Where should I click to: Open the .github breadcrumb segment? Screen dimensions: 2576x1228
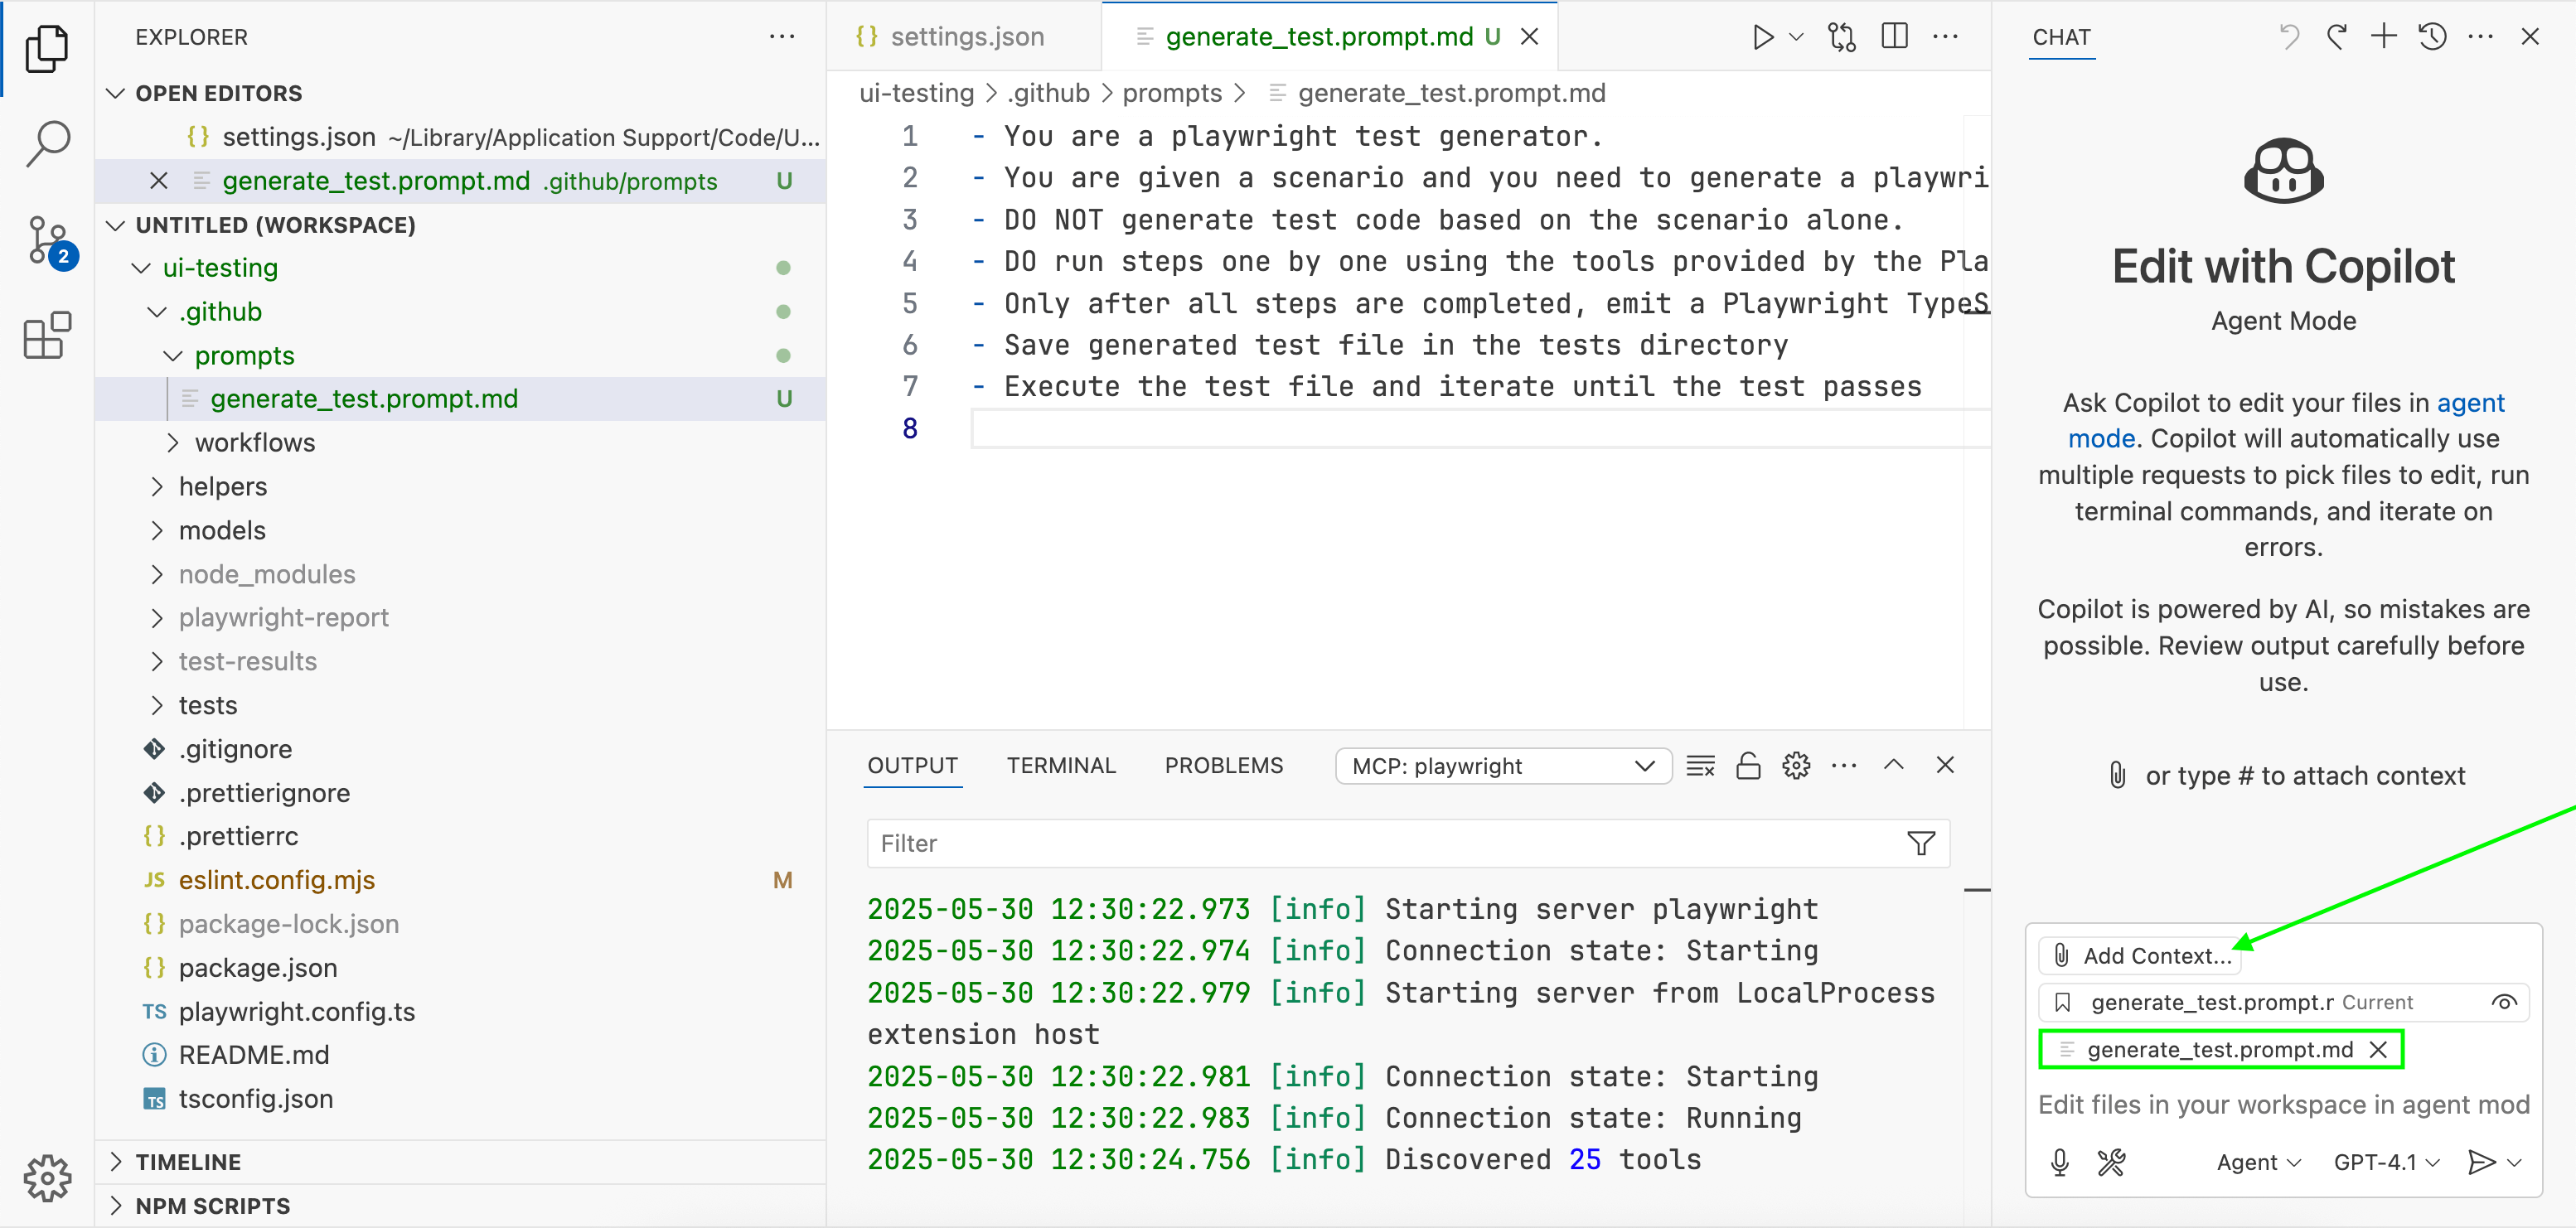pyautogui.click(x=1048, y=93)
